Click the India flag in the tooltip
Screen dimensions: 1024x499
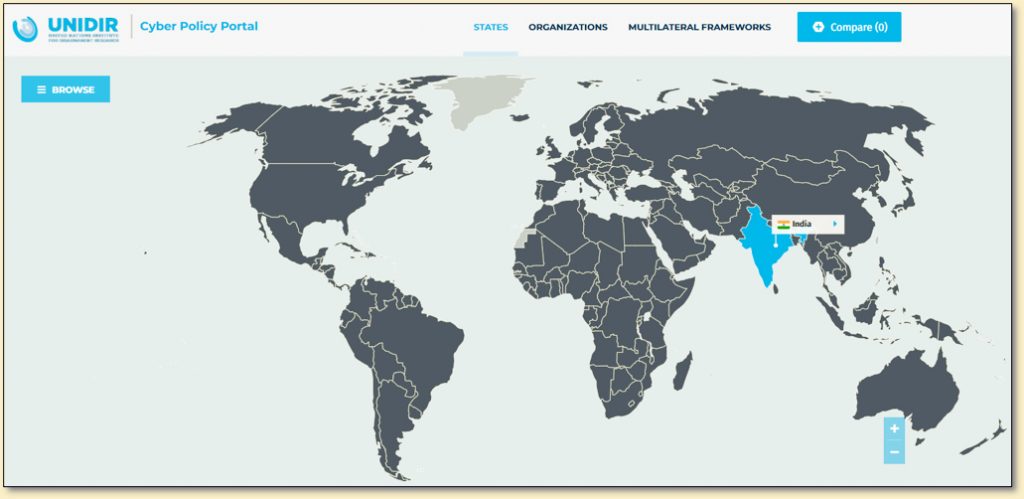[783, 224]
